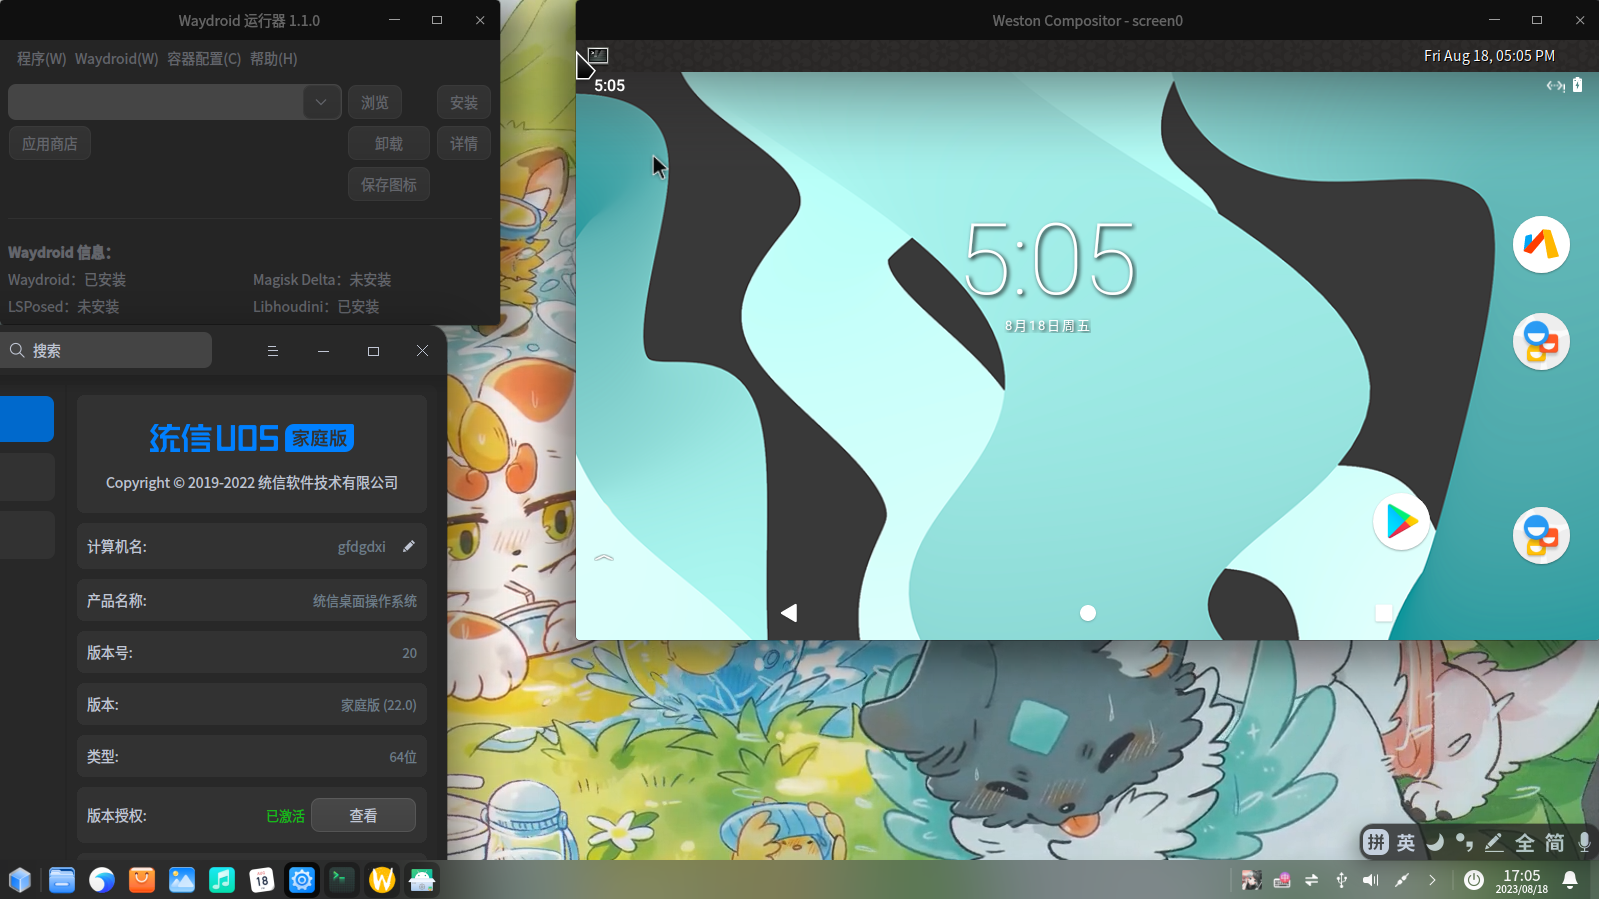Open the browser icon in dock

click(102, 880)
